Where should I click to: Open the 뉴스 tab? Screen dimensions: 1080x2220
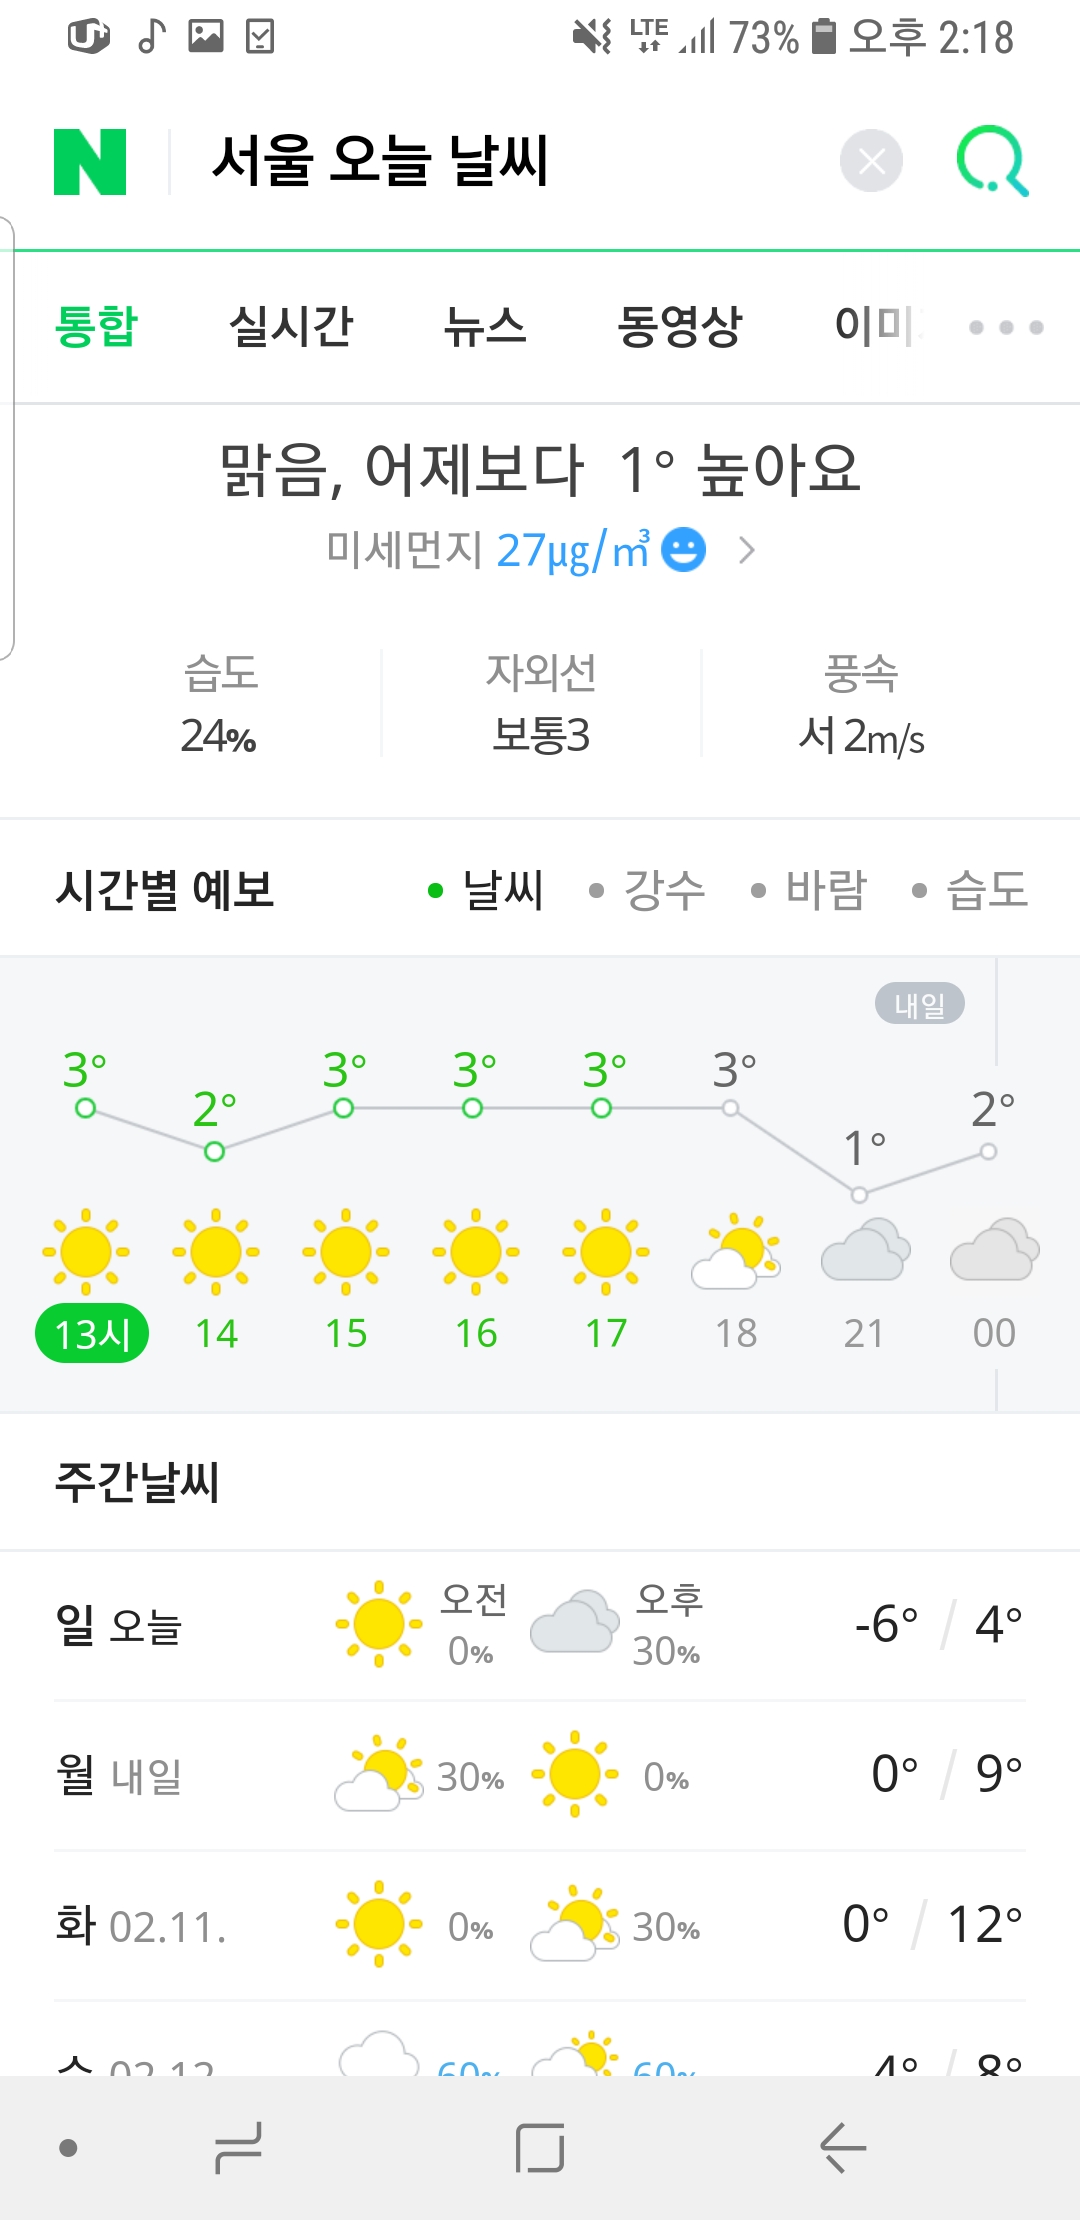pos(485,326)
